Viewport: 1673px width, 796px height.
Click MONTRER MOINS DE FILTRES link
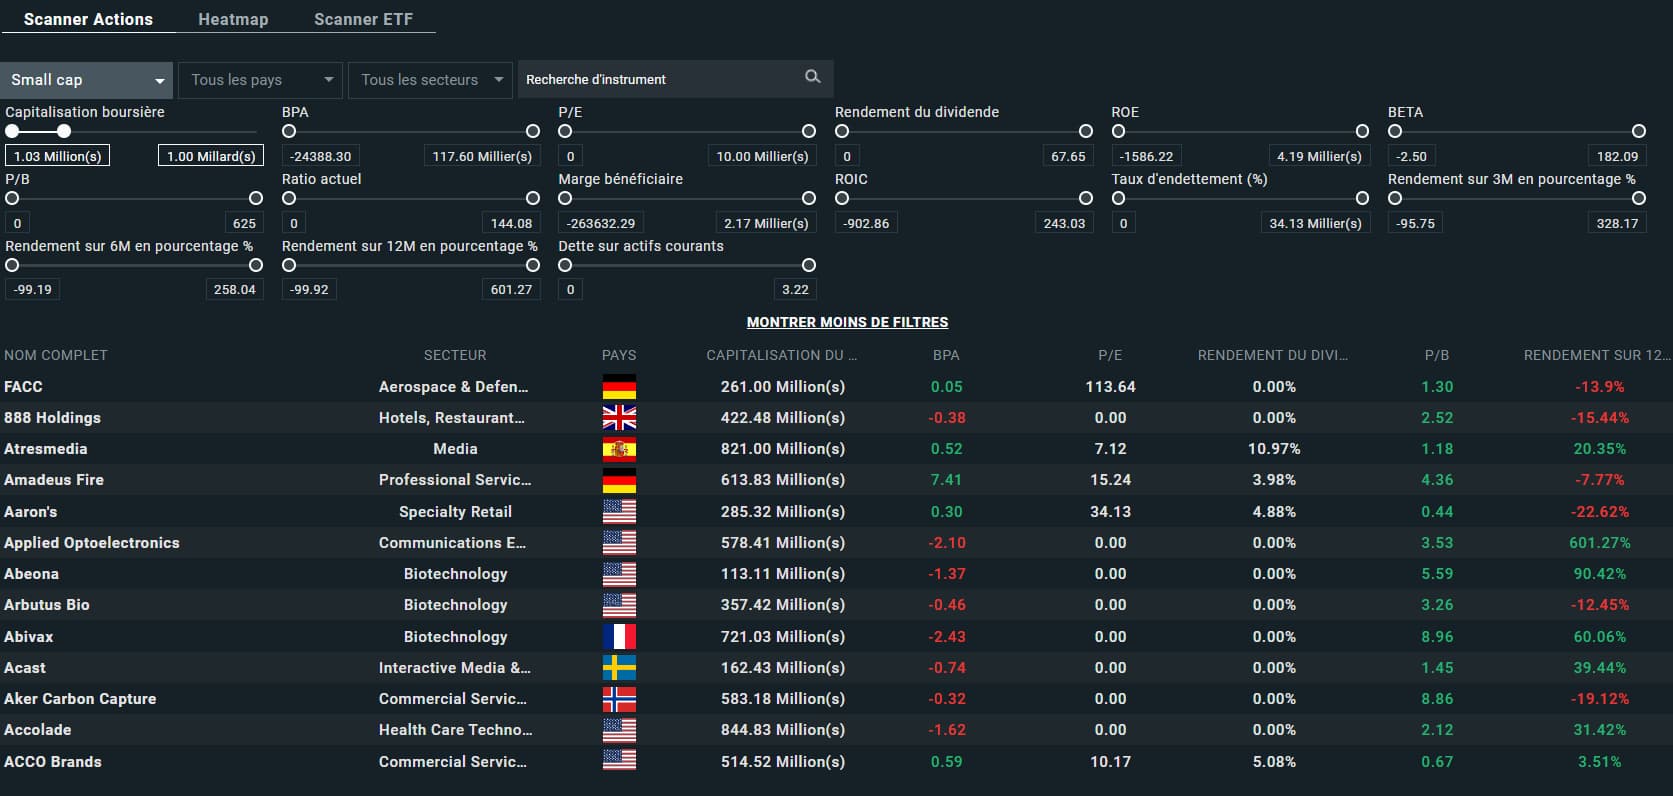[847, 322]
